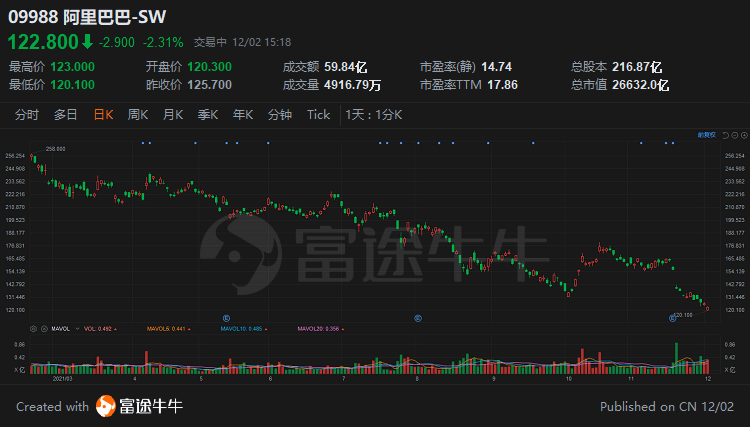Viewport: 750px width, 427px height.
Task: Click the 市盈率TTM 17.86 value
Action: 503,85
